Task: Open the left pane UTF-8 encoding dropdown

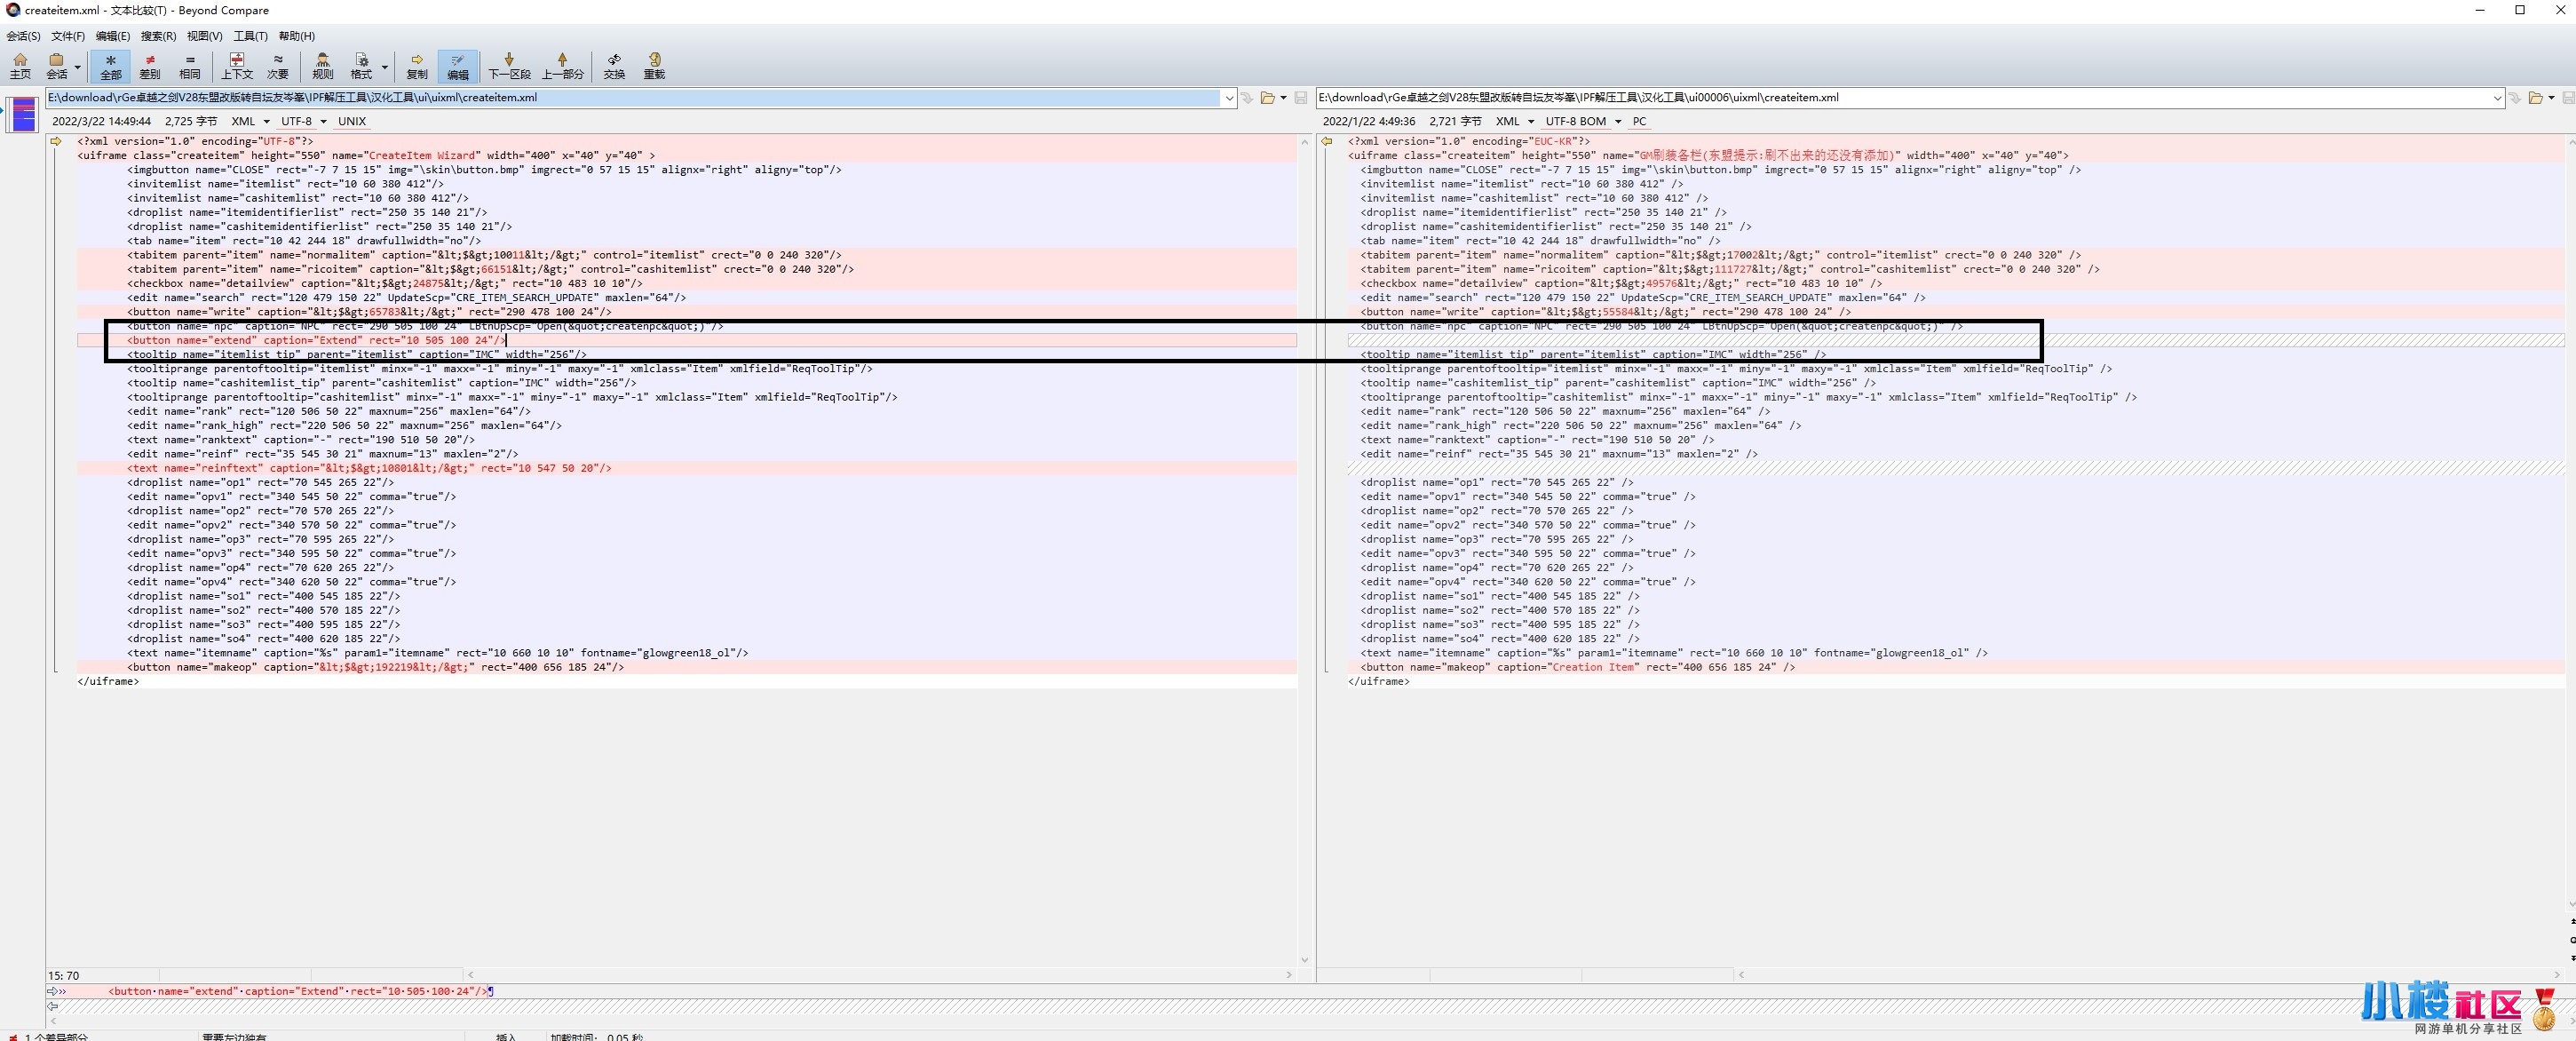Action: pyautogui.click(x=303, y=121)
